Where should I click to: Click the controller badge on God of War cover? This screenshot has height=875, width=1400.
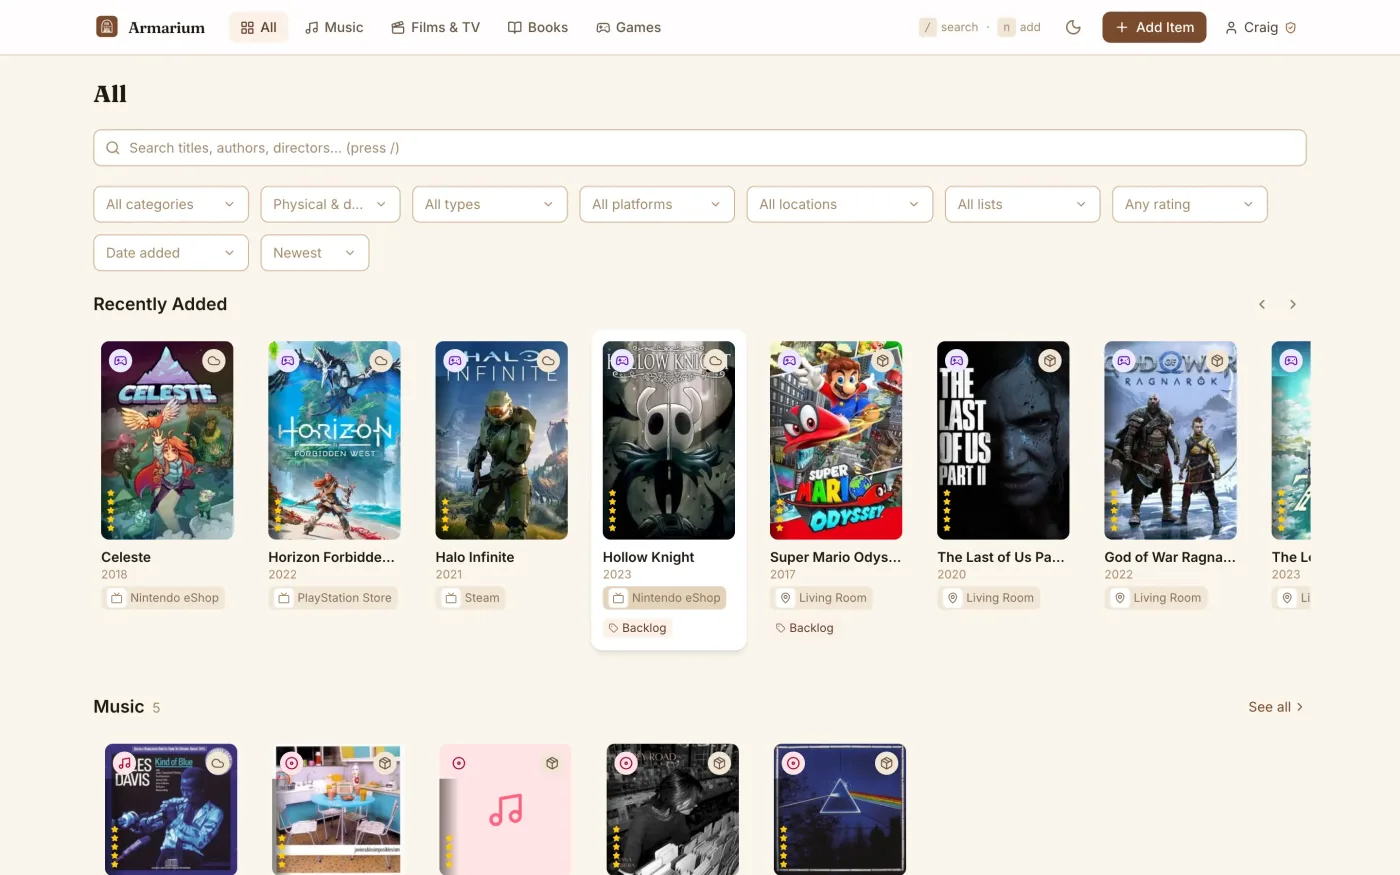click(x=1124, y=360)
